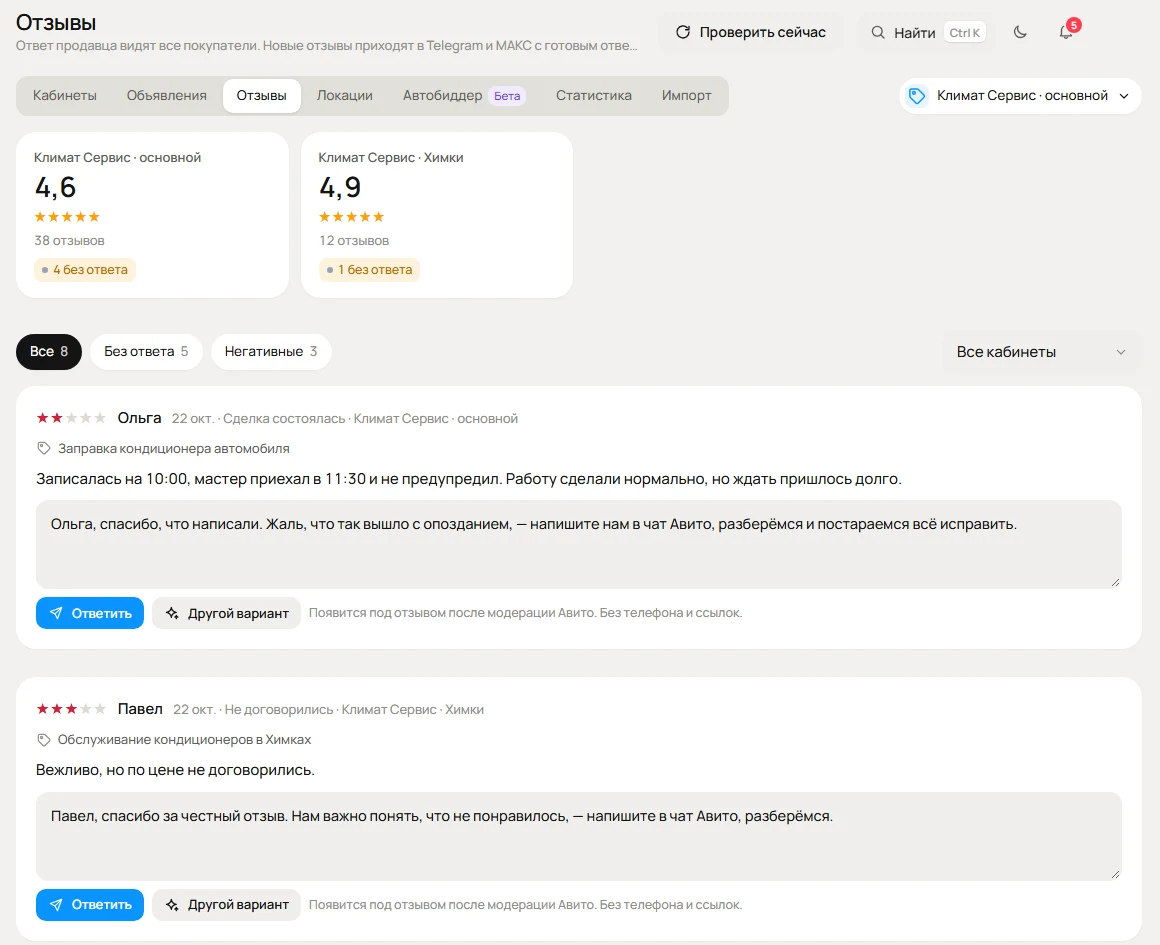Click the refresh icon beside Проверить сейчас
This screenshot has width=1160, height=945.
[683, 32]
